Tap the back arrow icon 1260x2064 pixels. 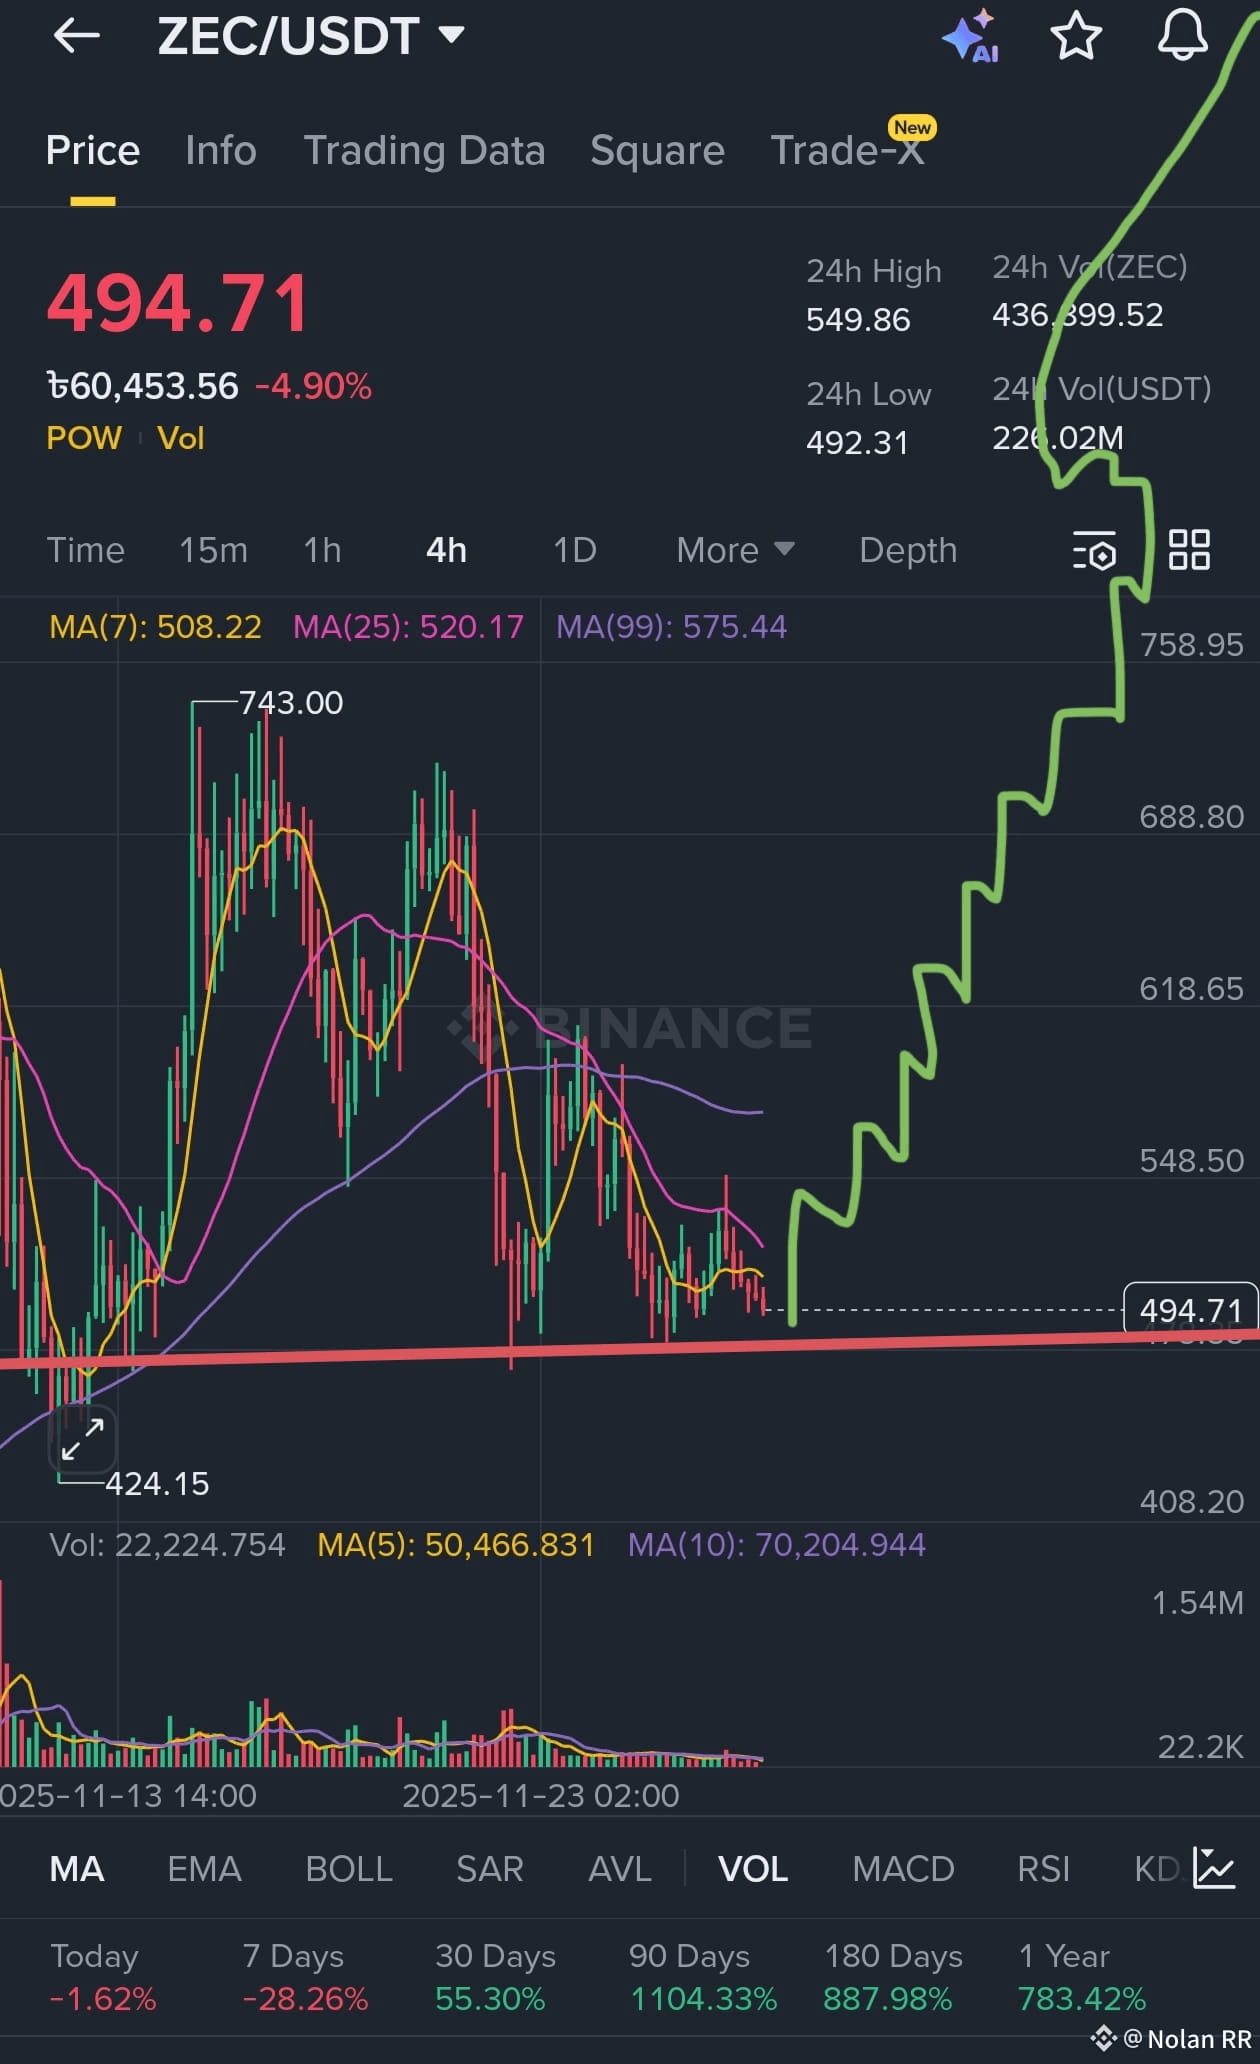pyautogui.click(x=77, y=36)
